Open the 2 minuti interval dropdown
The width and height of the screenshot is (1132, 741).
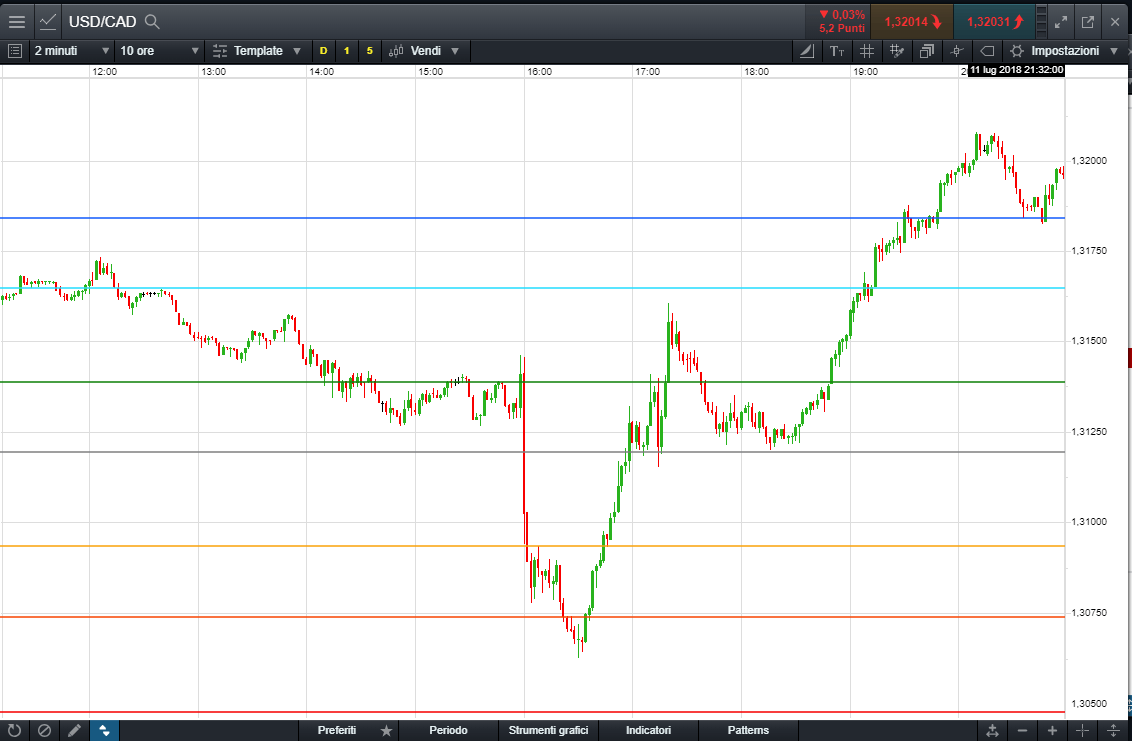(71, 51)
